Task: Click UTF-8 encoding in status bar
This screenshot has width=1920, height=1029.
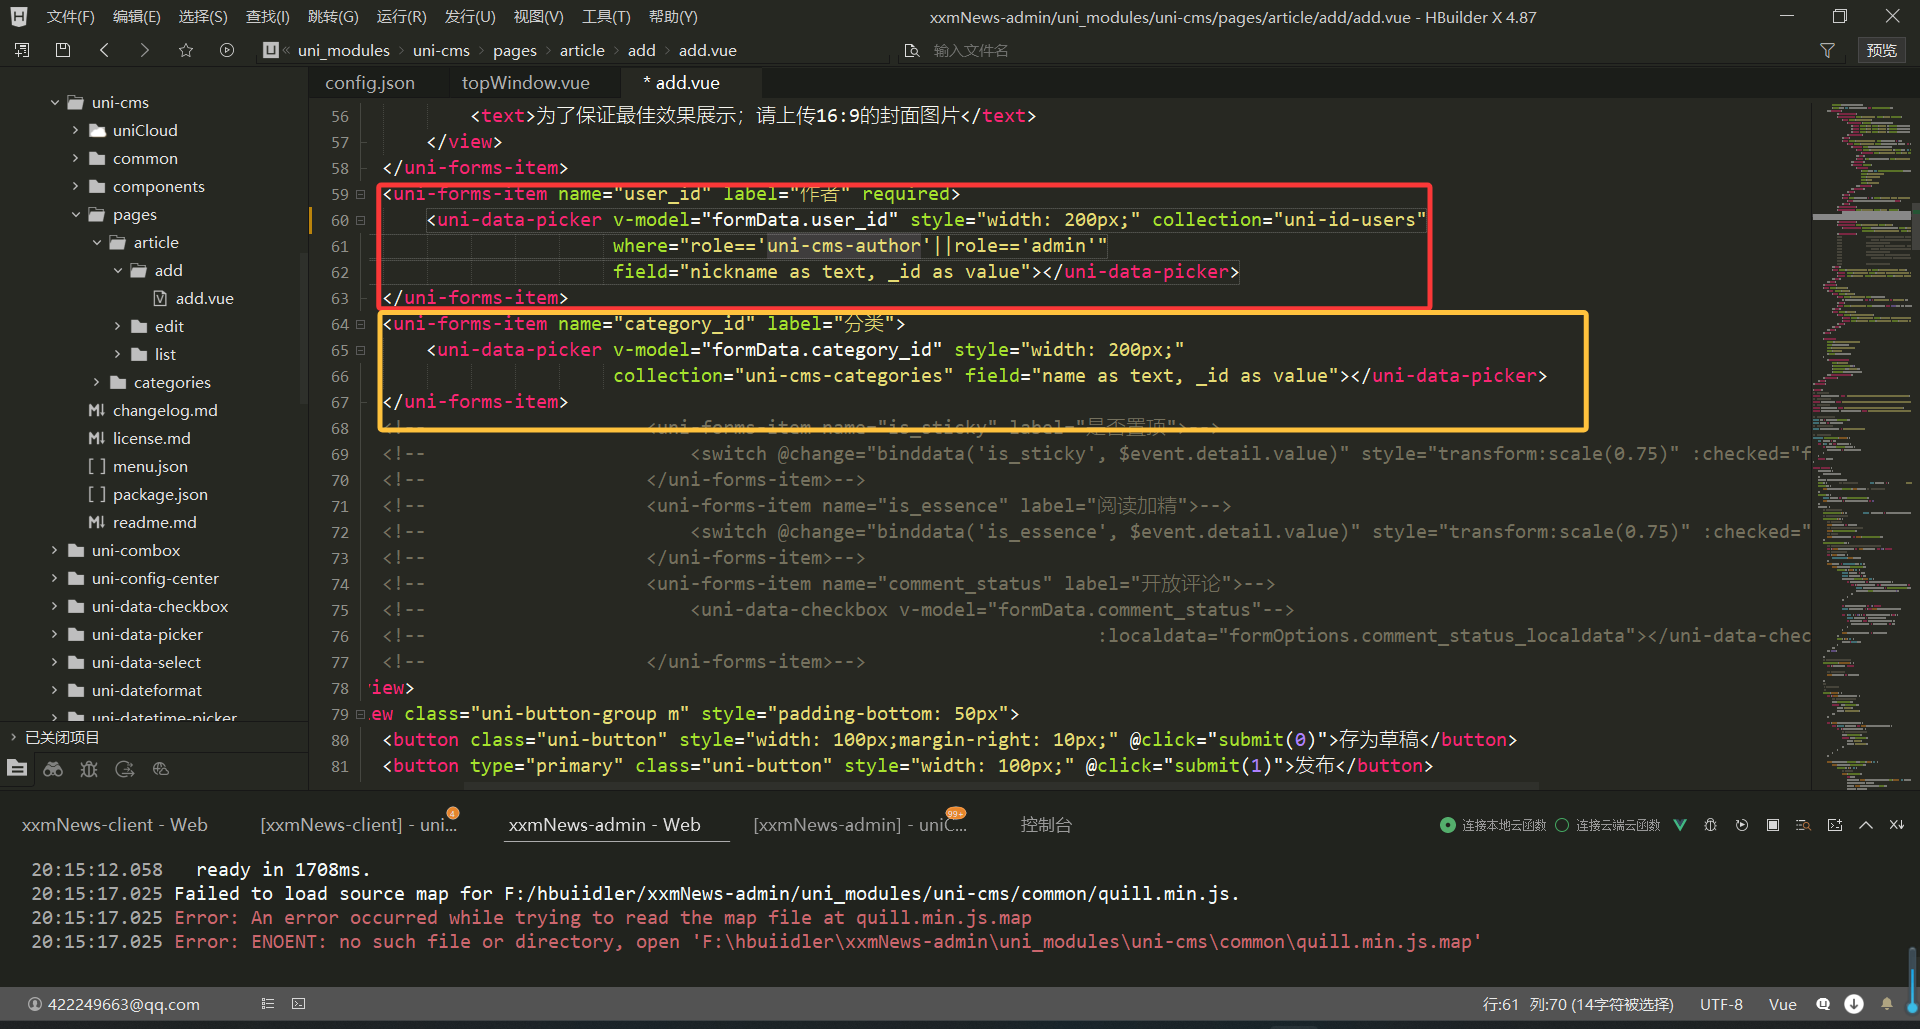Action: point(1720,1004)
